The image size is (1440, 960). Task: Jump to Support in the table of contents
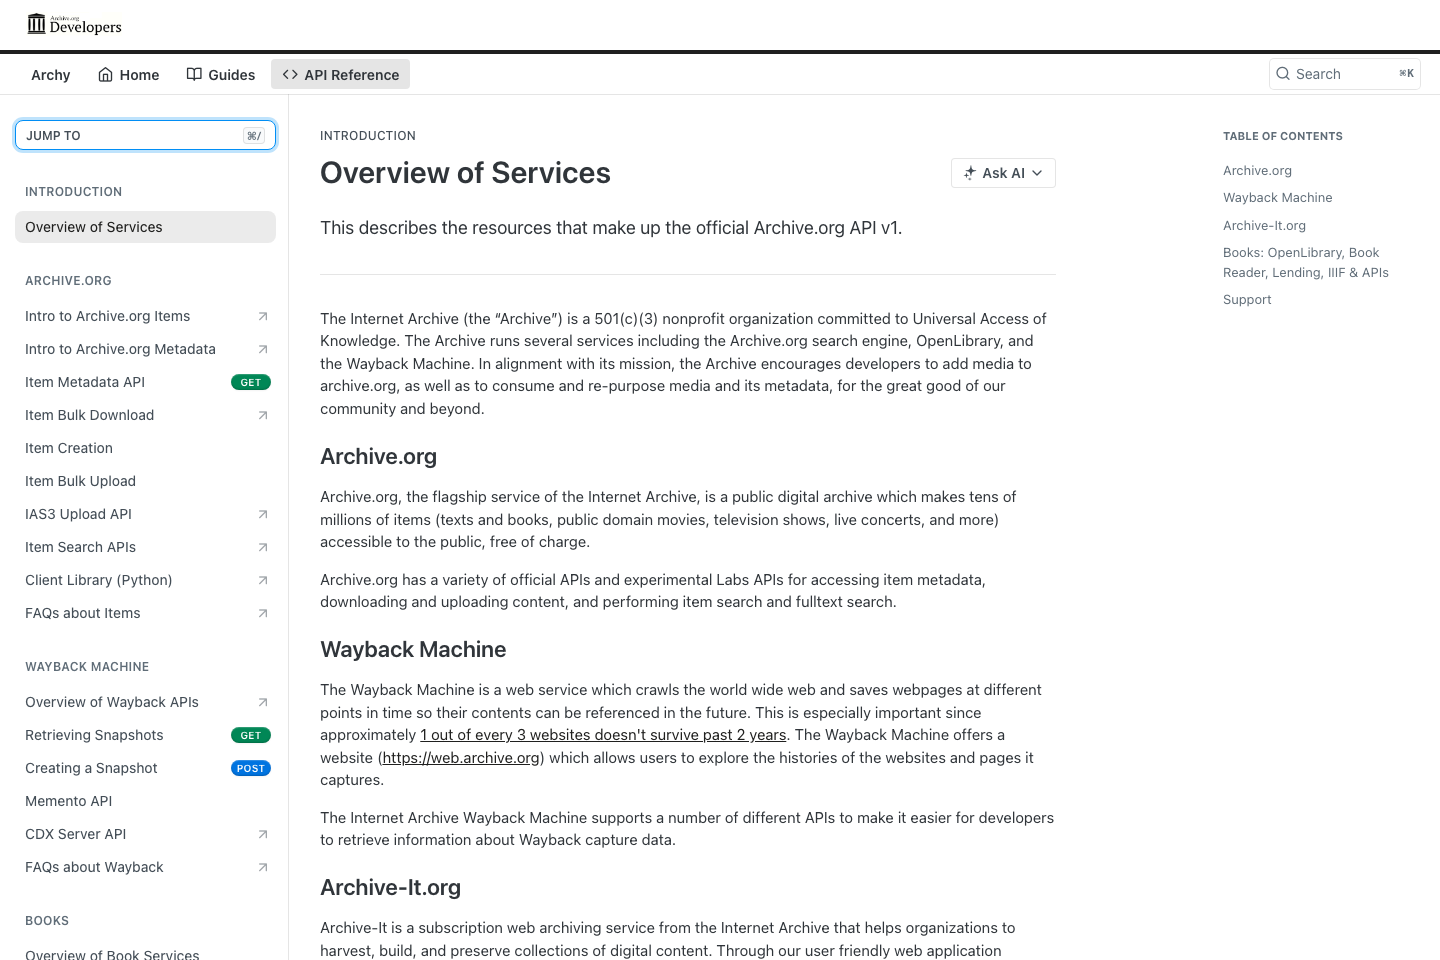click(x=1247, y=299)
